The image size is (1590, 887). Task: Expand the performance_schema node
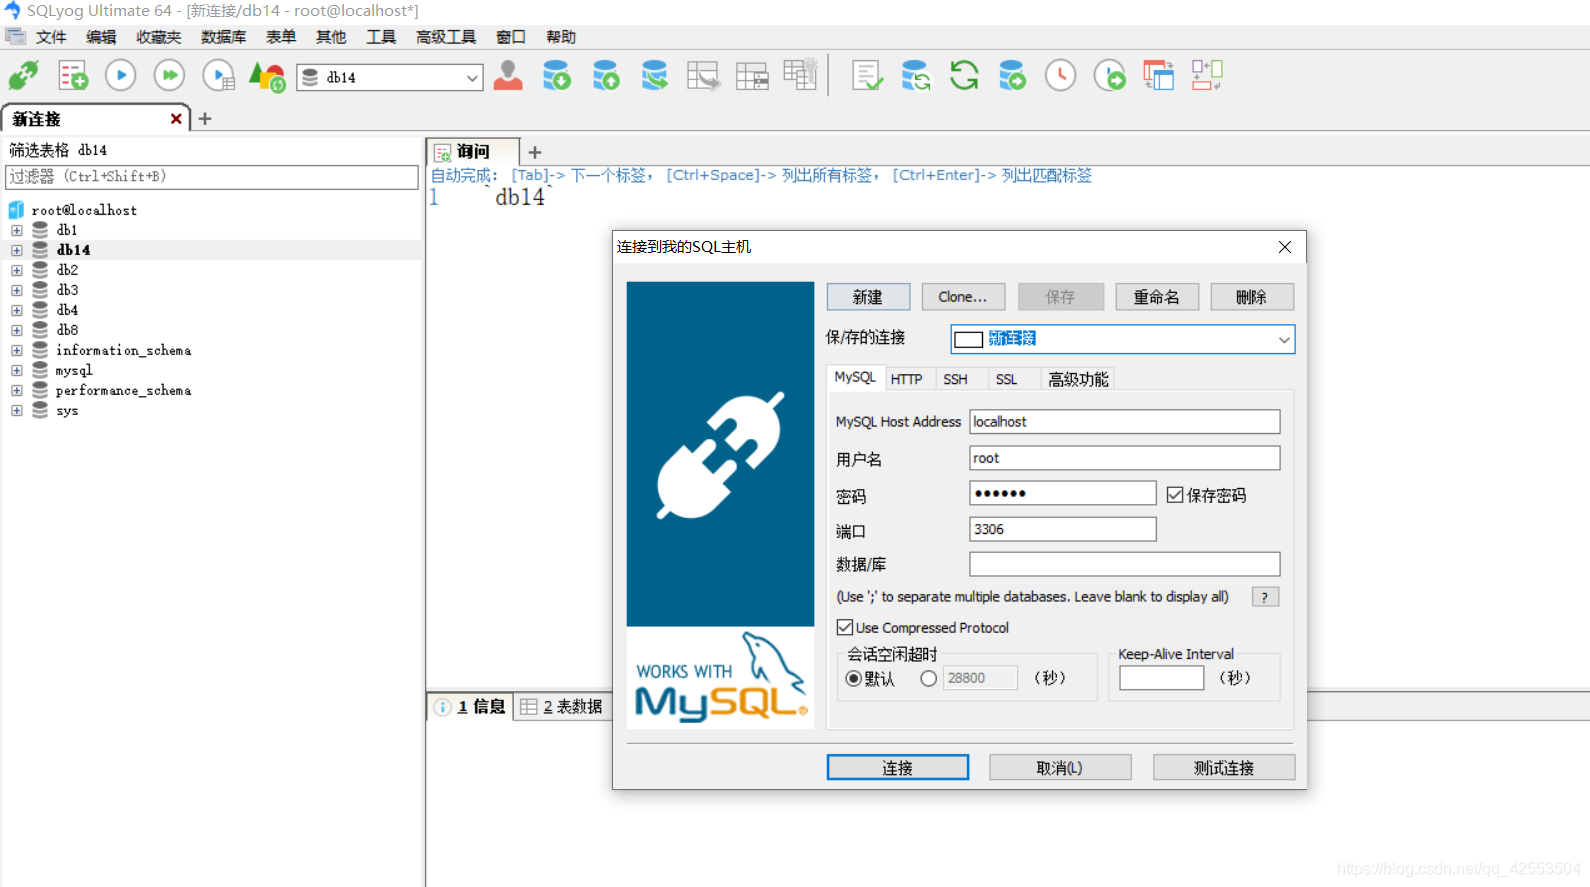tap(17, 390)
